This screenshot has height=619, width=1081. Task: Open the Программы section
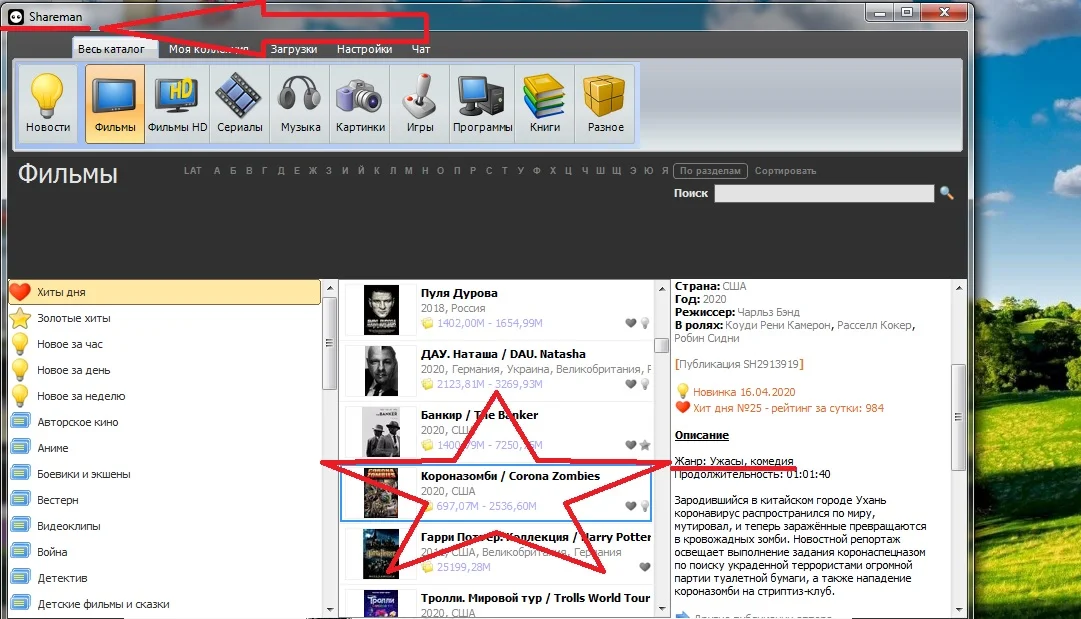[x=482, y=102]
